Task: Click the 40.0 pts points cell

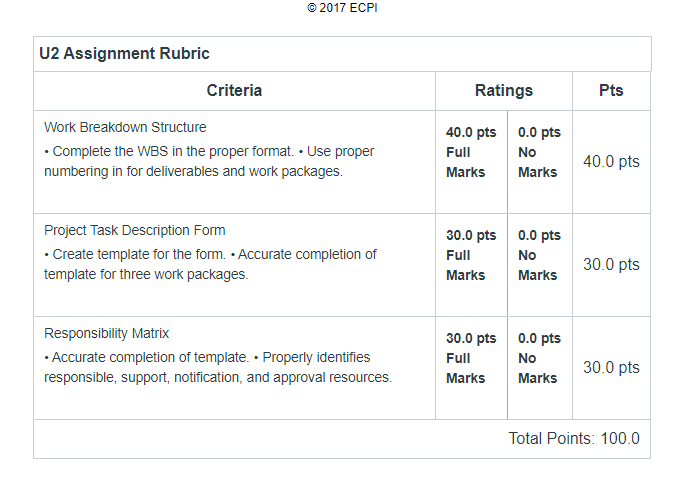Action: [x=611, y=162]
